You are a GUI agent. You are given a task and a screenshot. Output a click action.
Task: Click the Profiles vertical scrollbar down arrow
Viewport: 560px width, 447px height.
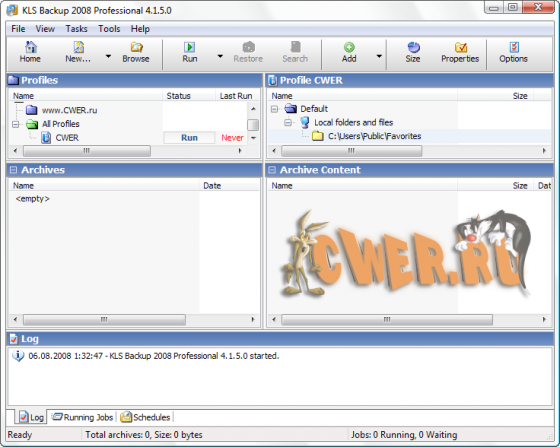point(253,138)
